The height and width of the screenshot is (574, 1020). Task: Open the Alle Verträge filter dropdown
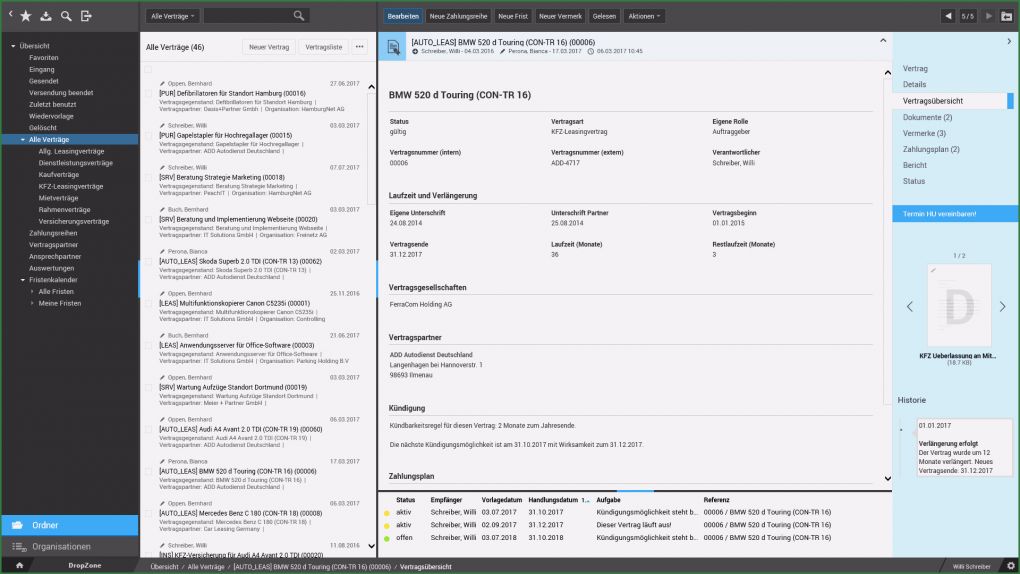pos(172,16)
